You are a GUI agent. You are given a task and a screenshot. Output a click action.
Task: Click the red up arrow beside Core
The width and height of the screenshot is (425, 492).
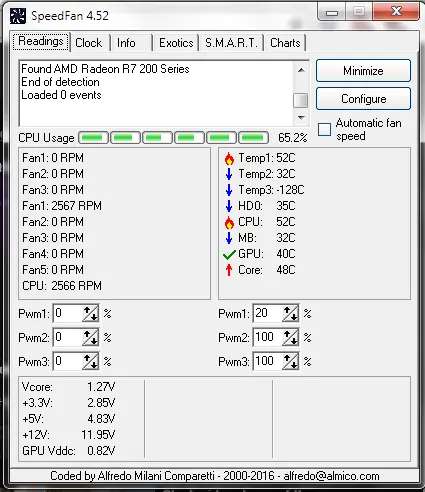[229, 270]
